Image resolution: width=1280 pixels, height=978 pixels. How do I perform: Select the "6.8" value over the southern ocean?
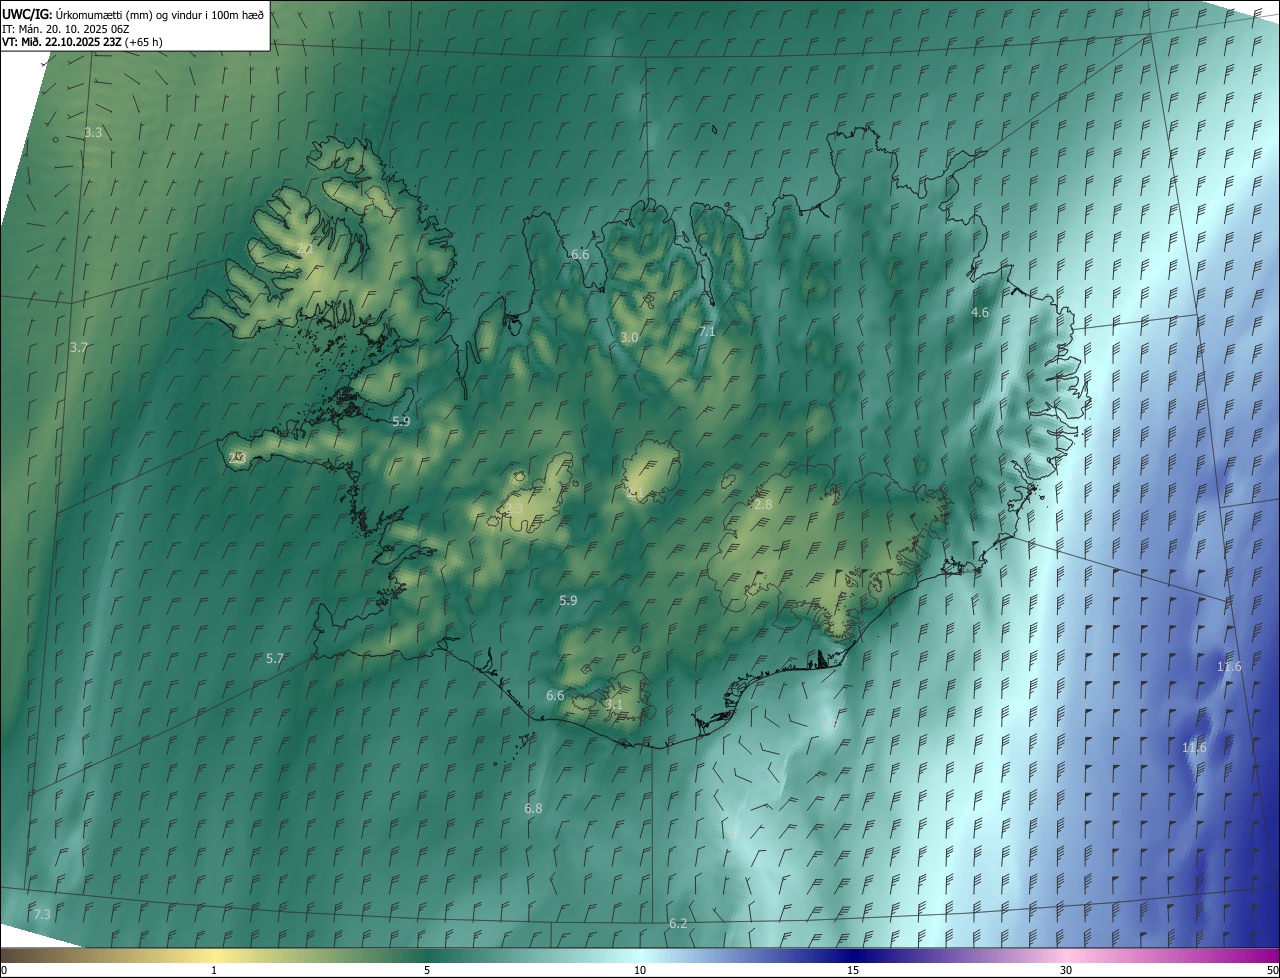[x=533, y=808]
